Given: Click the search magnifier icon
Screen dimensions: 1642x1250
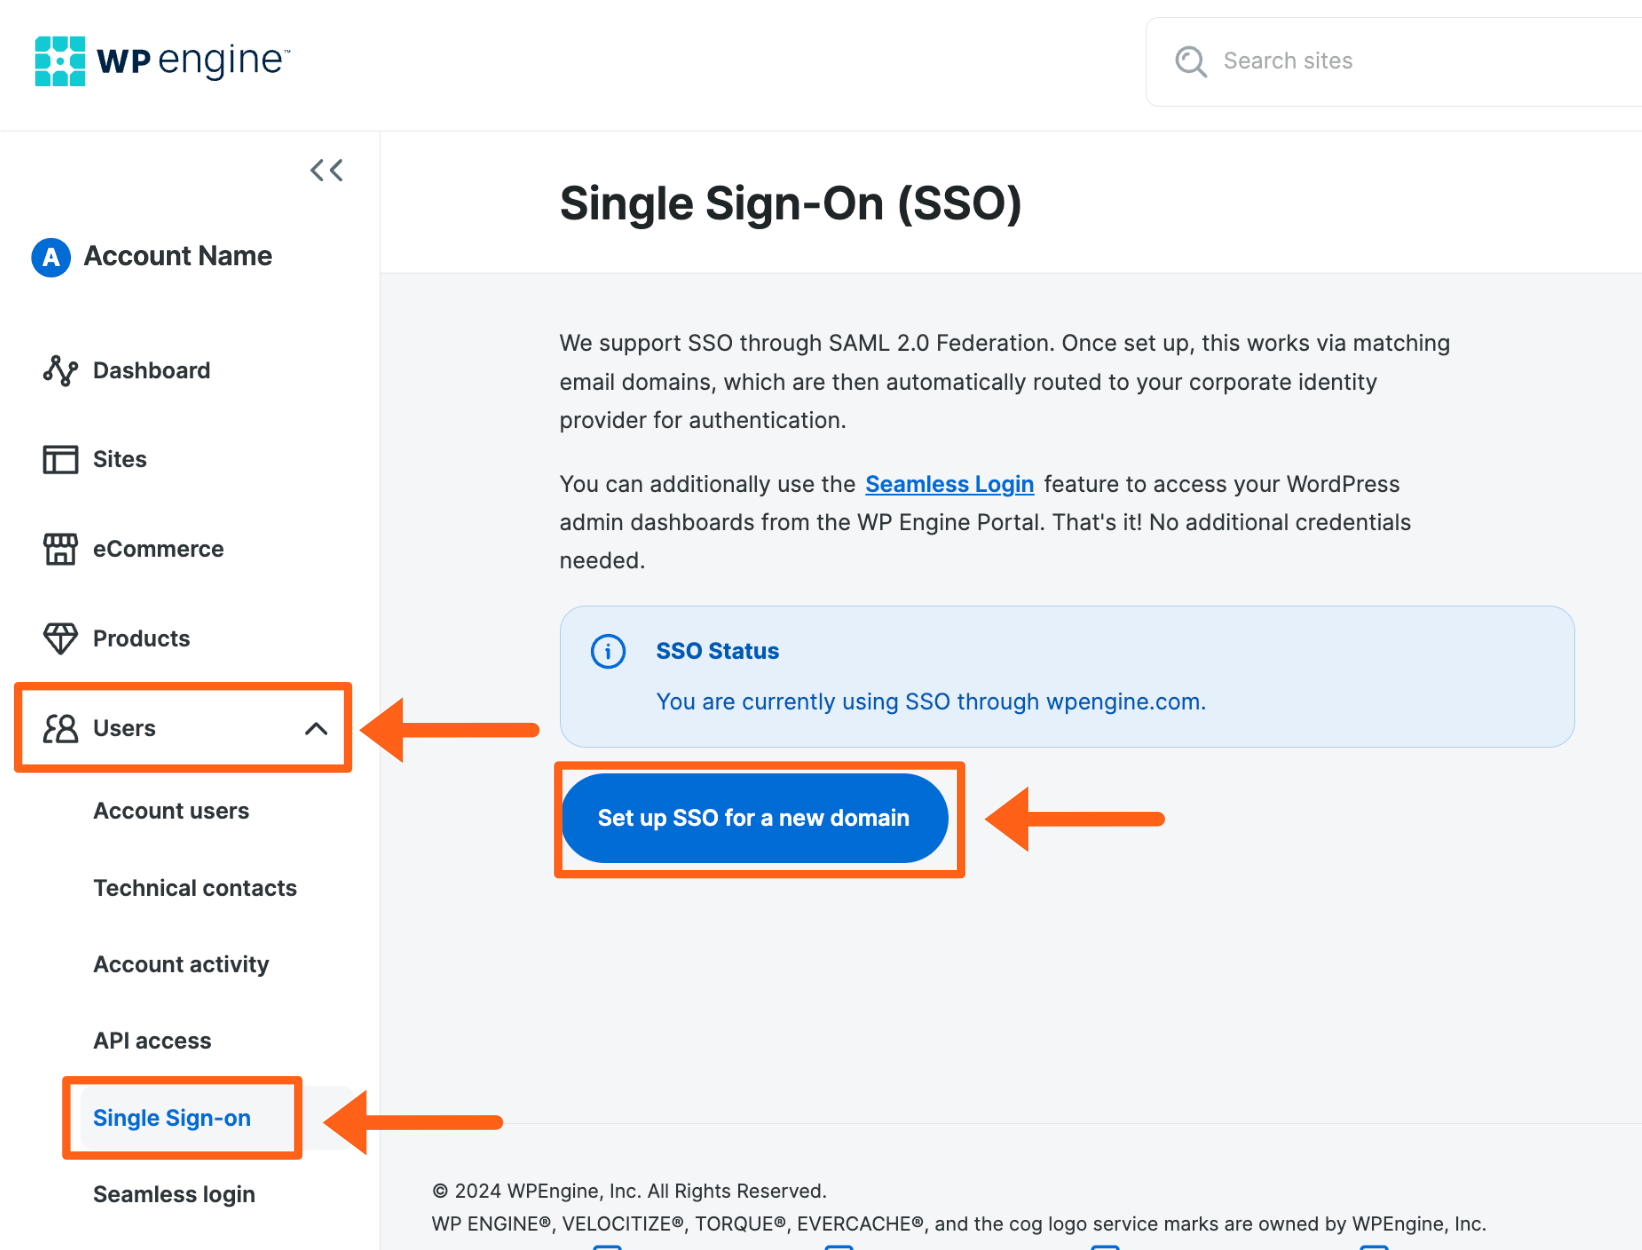Looking at the screenshot, I should [1190, 61].
